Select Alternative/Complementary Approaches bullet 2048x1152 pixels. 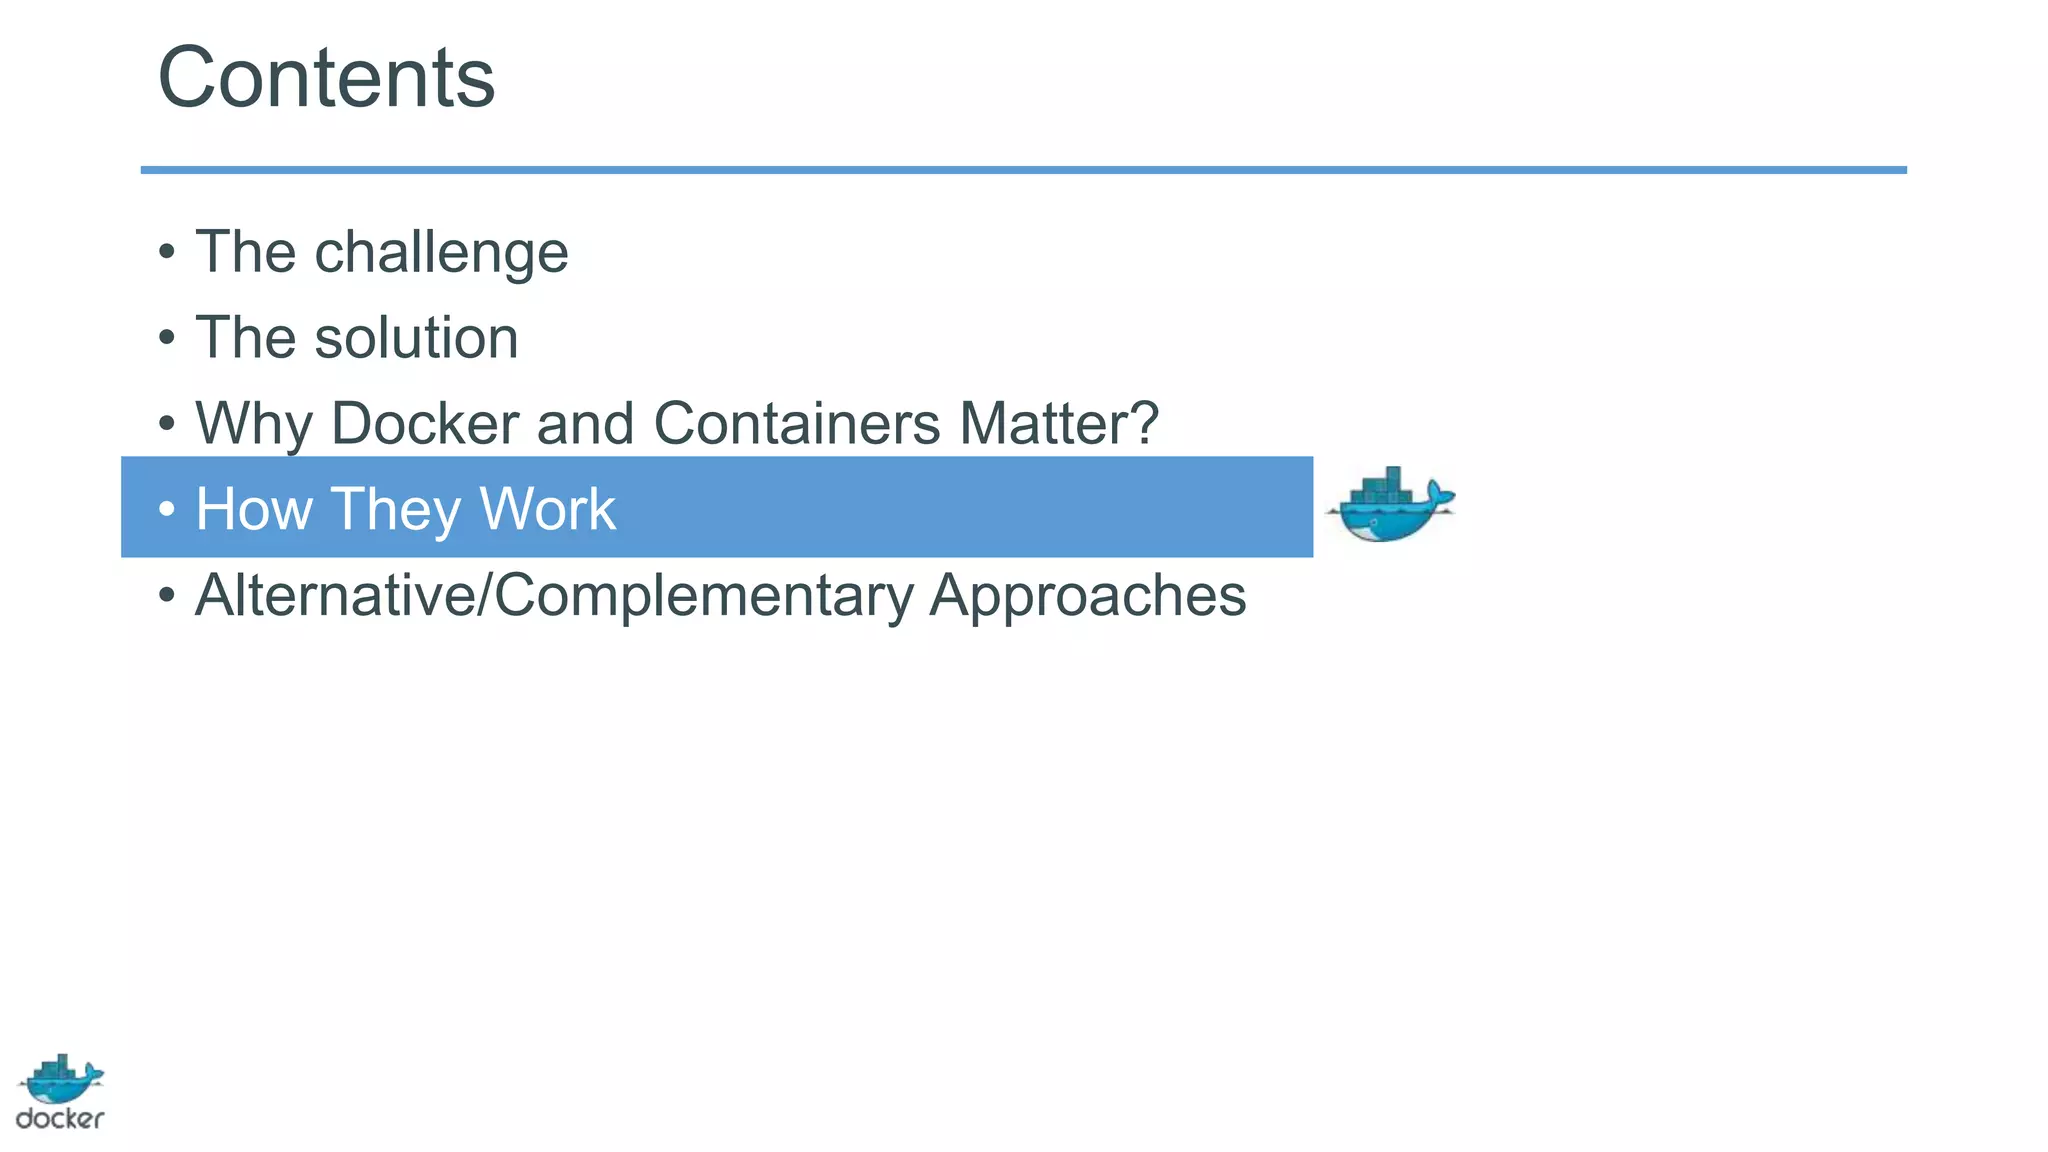720,595
